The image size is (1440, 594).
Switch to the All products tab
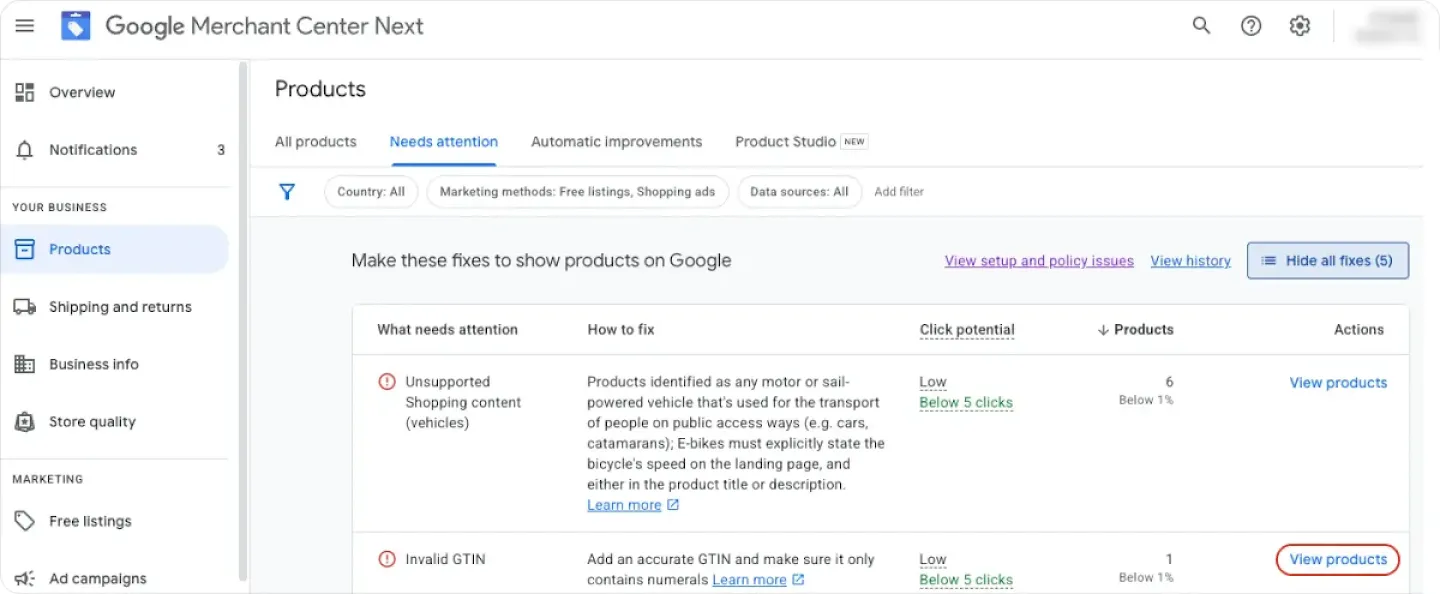point(316,142)
